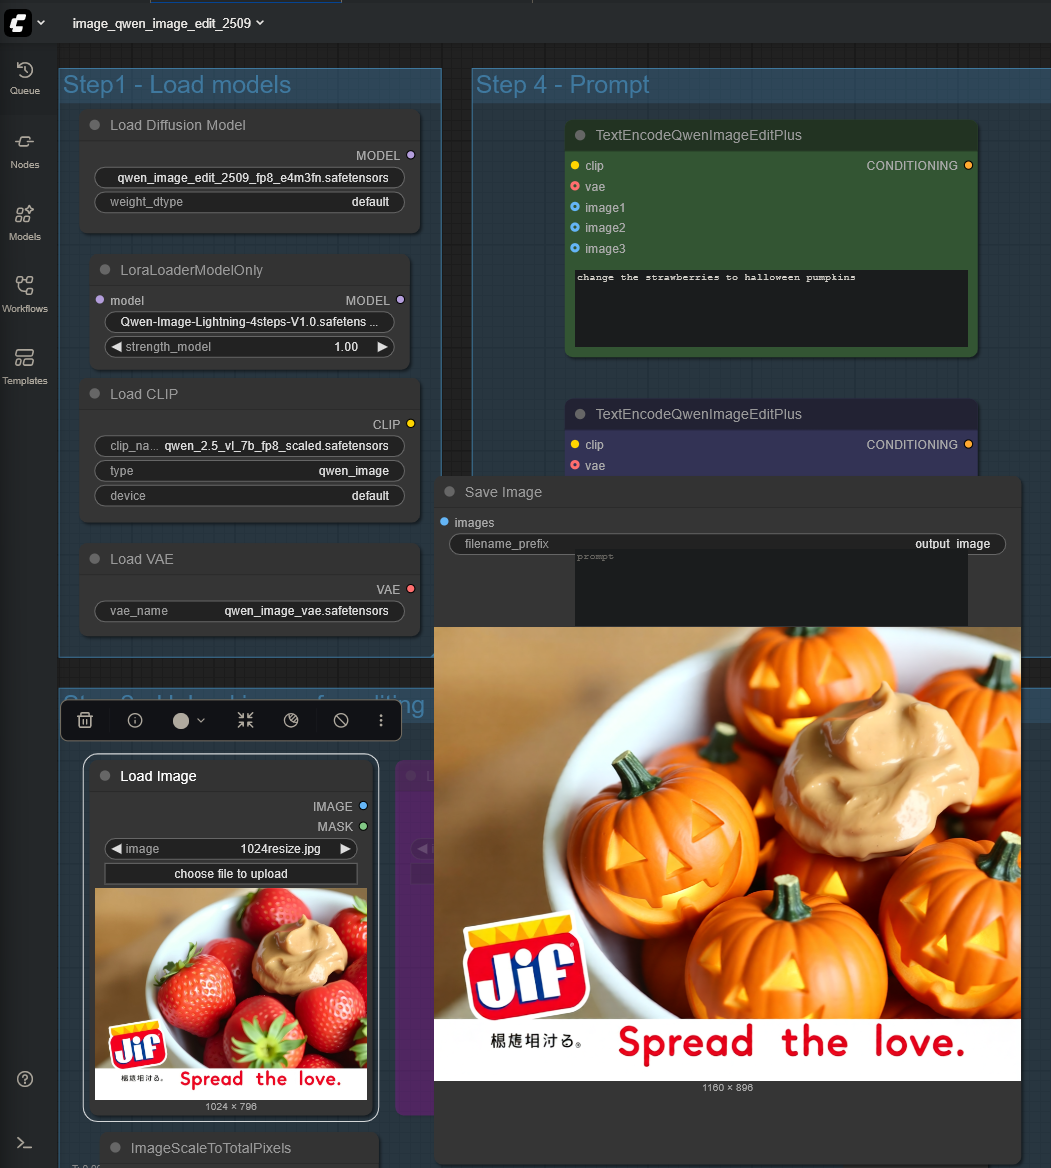The image size is (1051, 1168).
Task: Open the Templates sidebar panel
Action: pos(25,367)
